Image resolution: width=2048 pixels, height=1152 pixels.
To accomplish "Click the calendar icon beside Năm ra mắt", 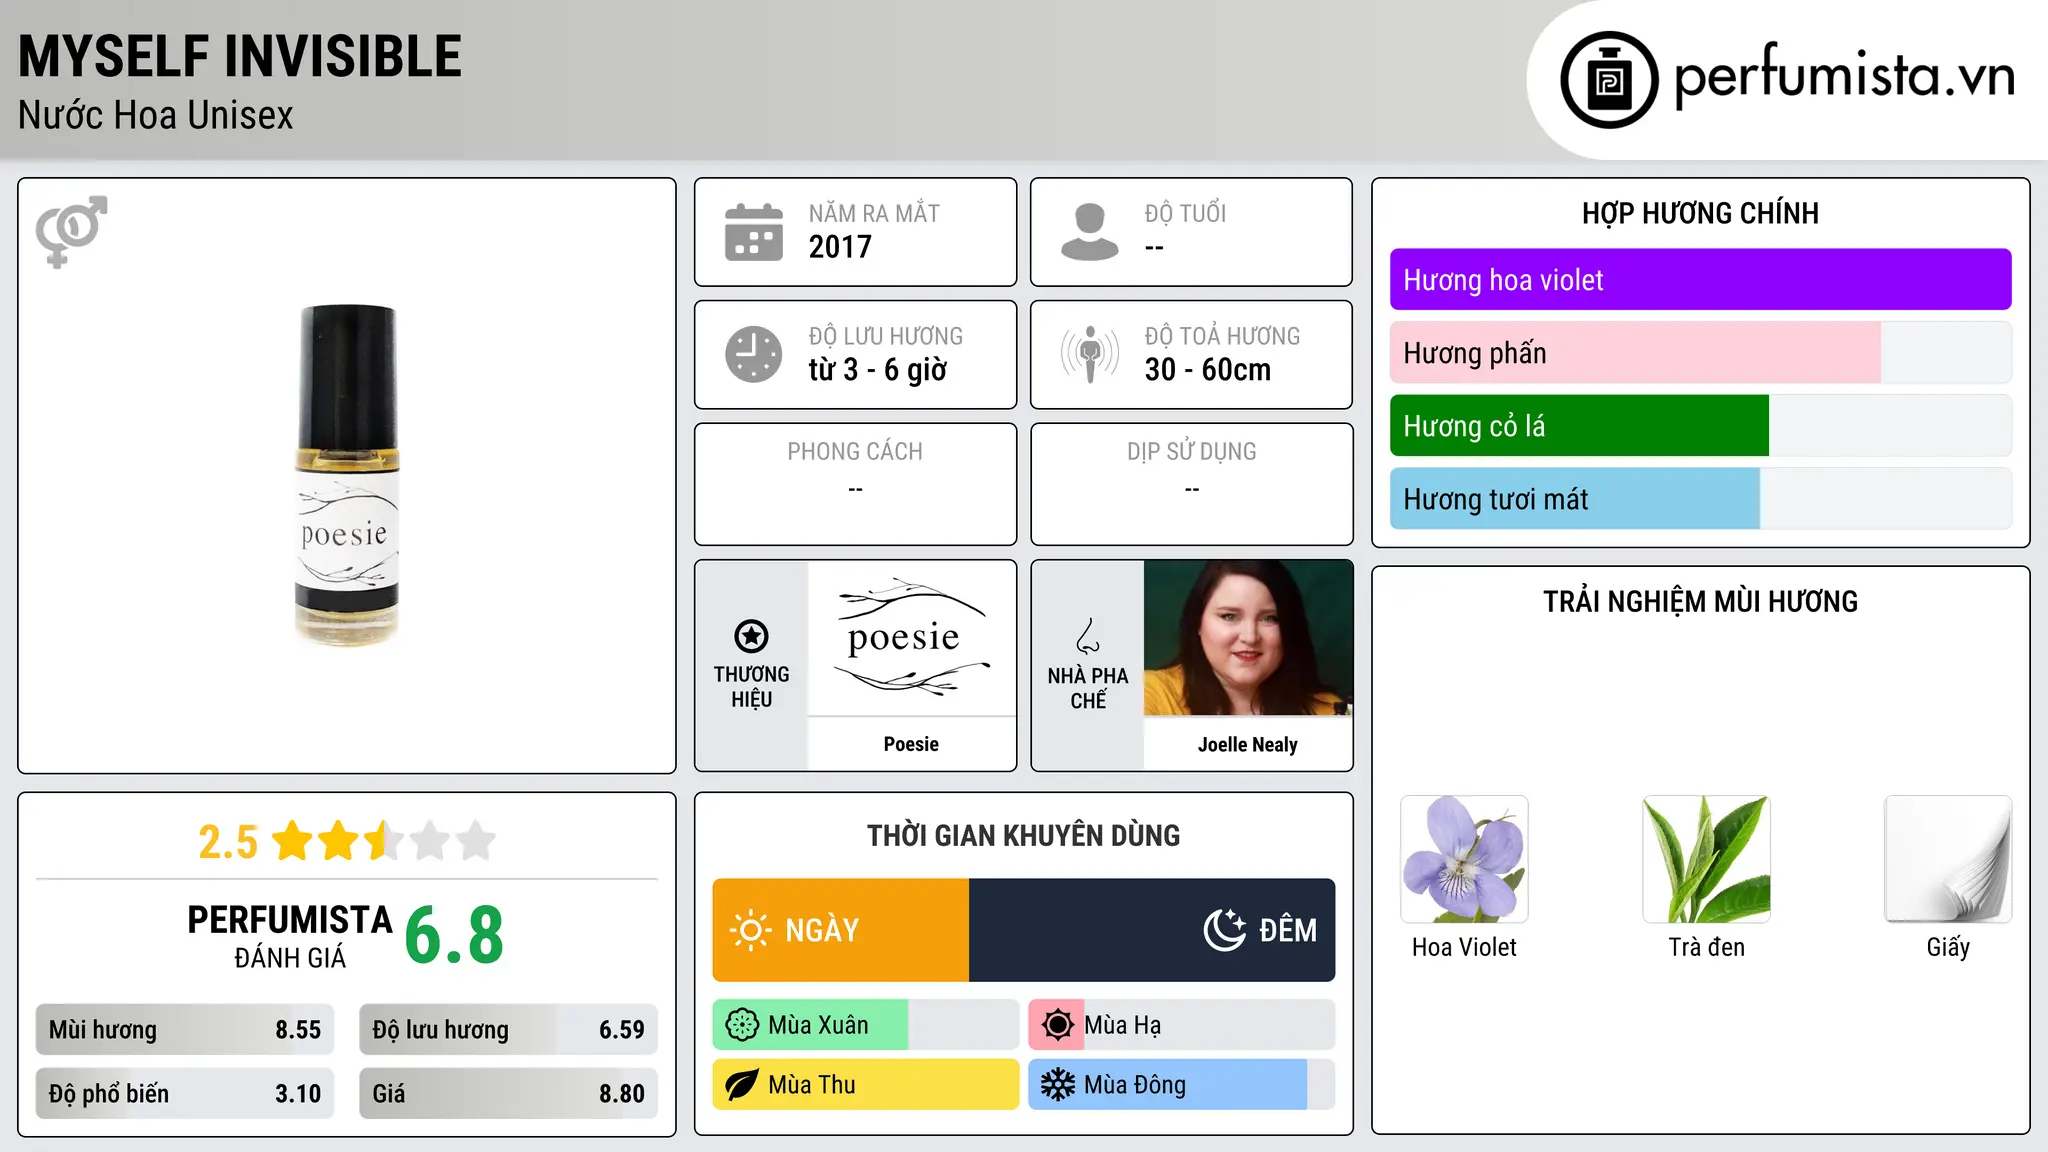I will (x=754, y=232).
